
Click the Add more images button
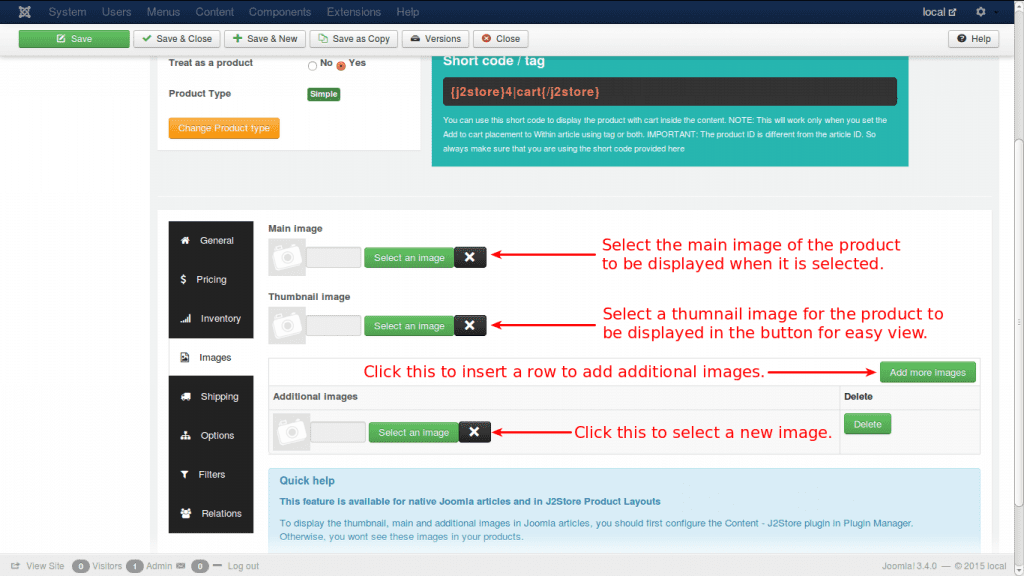927,372
